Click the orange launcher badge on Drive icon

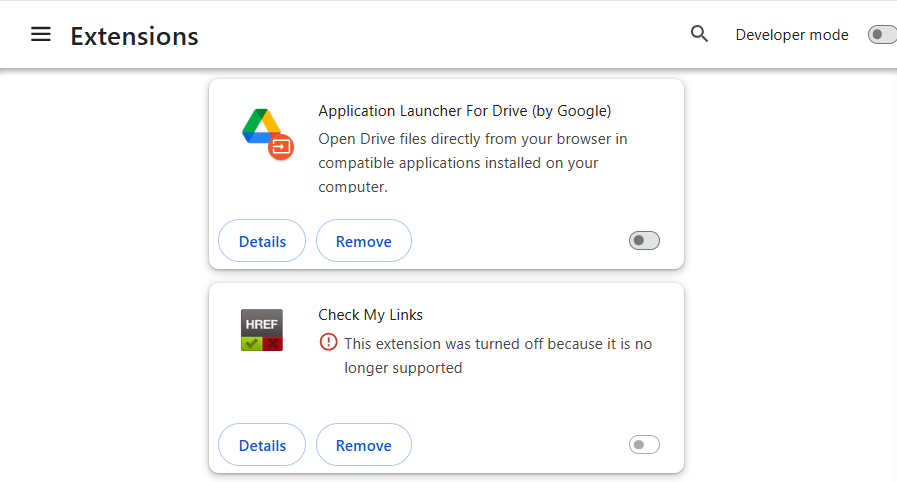(x=281, y=147)
